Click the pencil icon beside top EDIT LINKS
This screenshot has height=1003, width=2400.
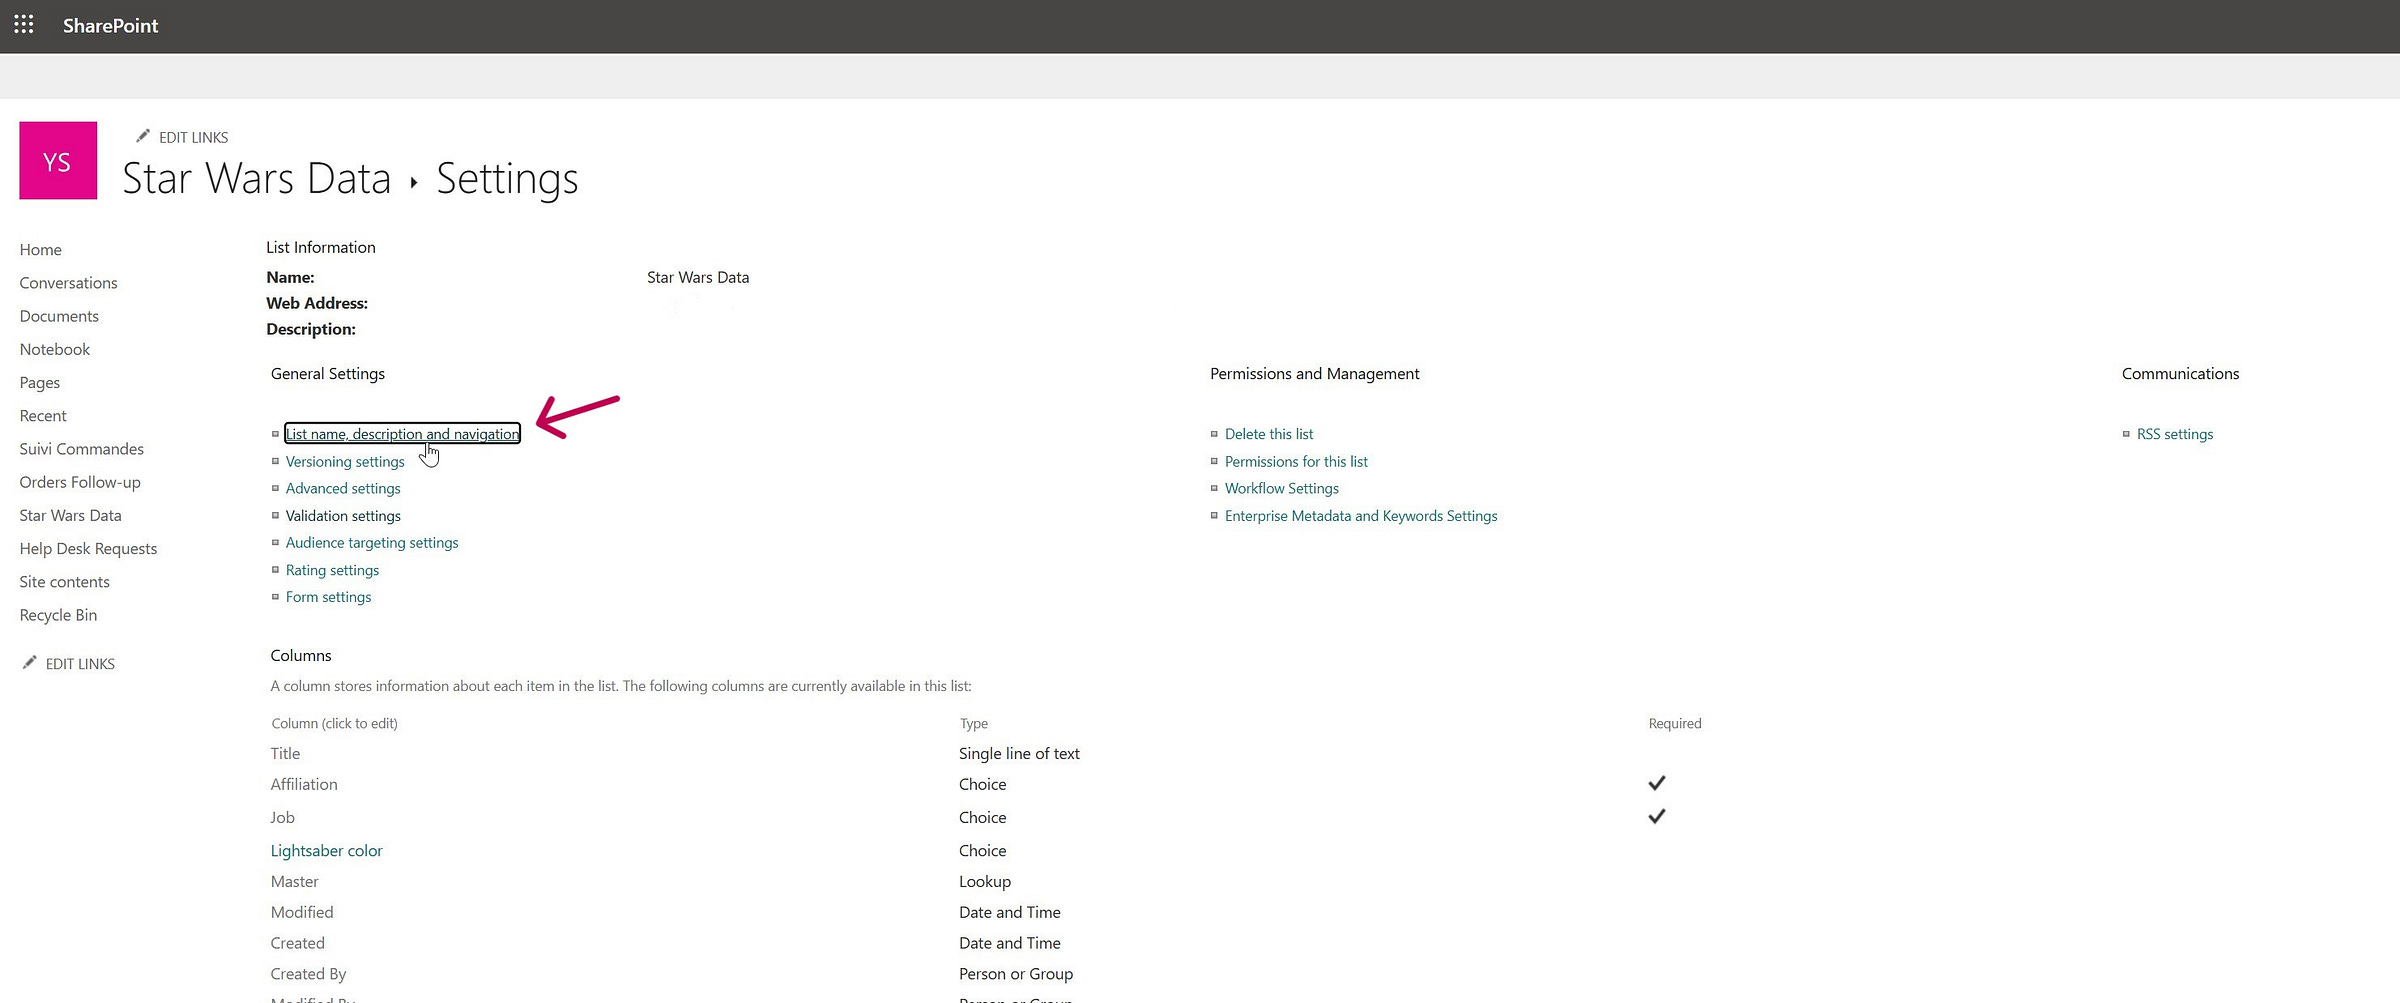click(x=143, y=136)
